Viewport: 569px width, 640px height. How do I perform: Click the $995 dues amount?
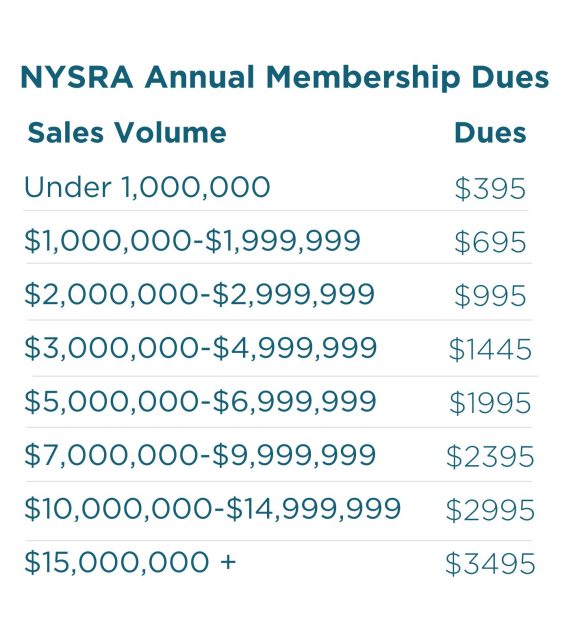pos(490,295)
